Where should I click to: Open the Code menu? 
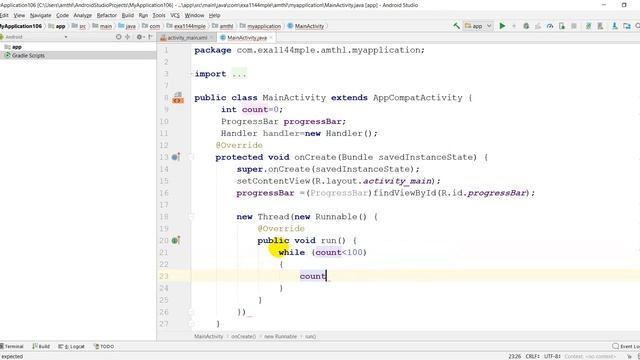point(62,15)
